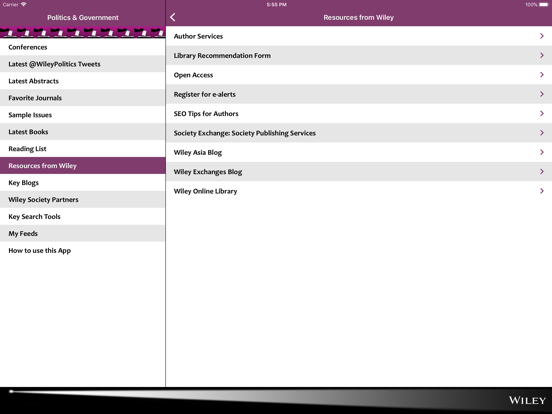The width and height of the screenshot is (552, 414).
Task: Tap the chevron on Wiley Exchanges Blog row
Action: (542, 171)
